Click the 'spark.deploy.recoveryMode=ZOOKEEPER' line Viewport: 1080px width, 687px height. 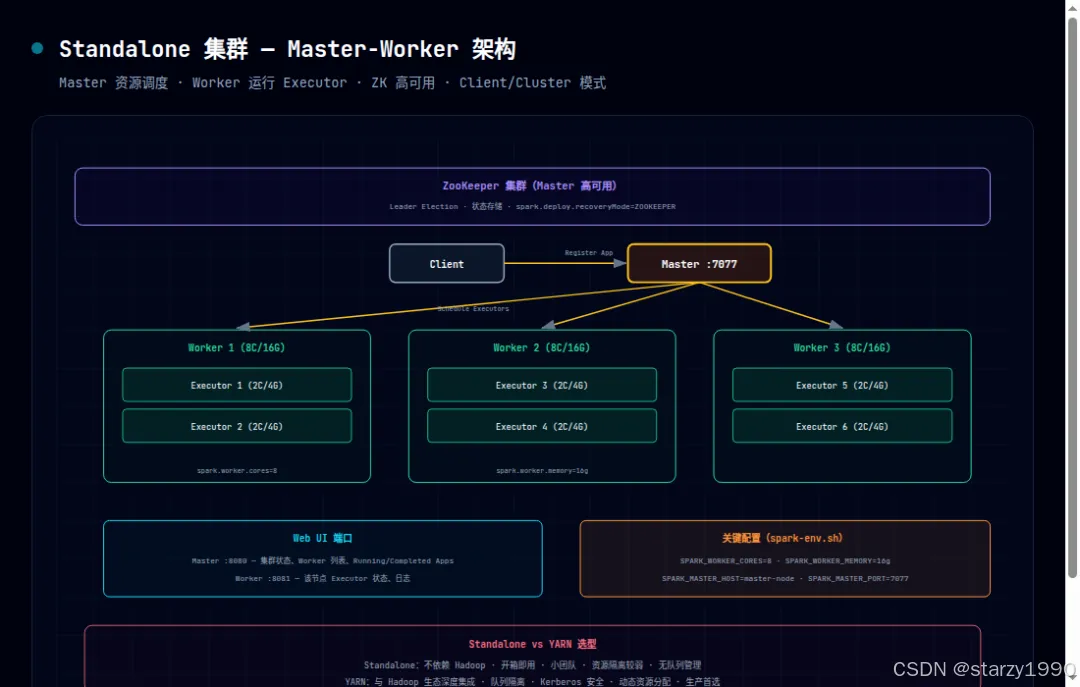tap(532, 207)
